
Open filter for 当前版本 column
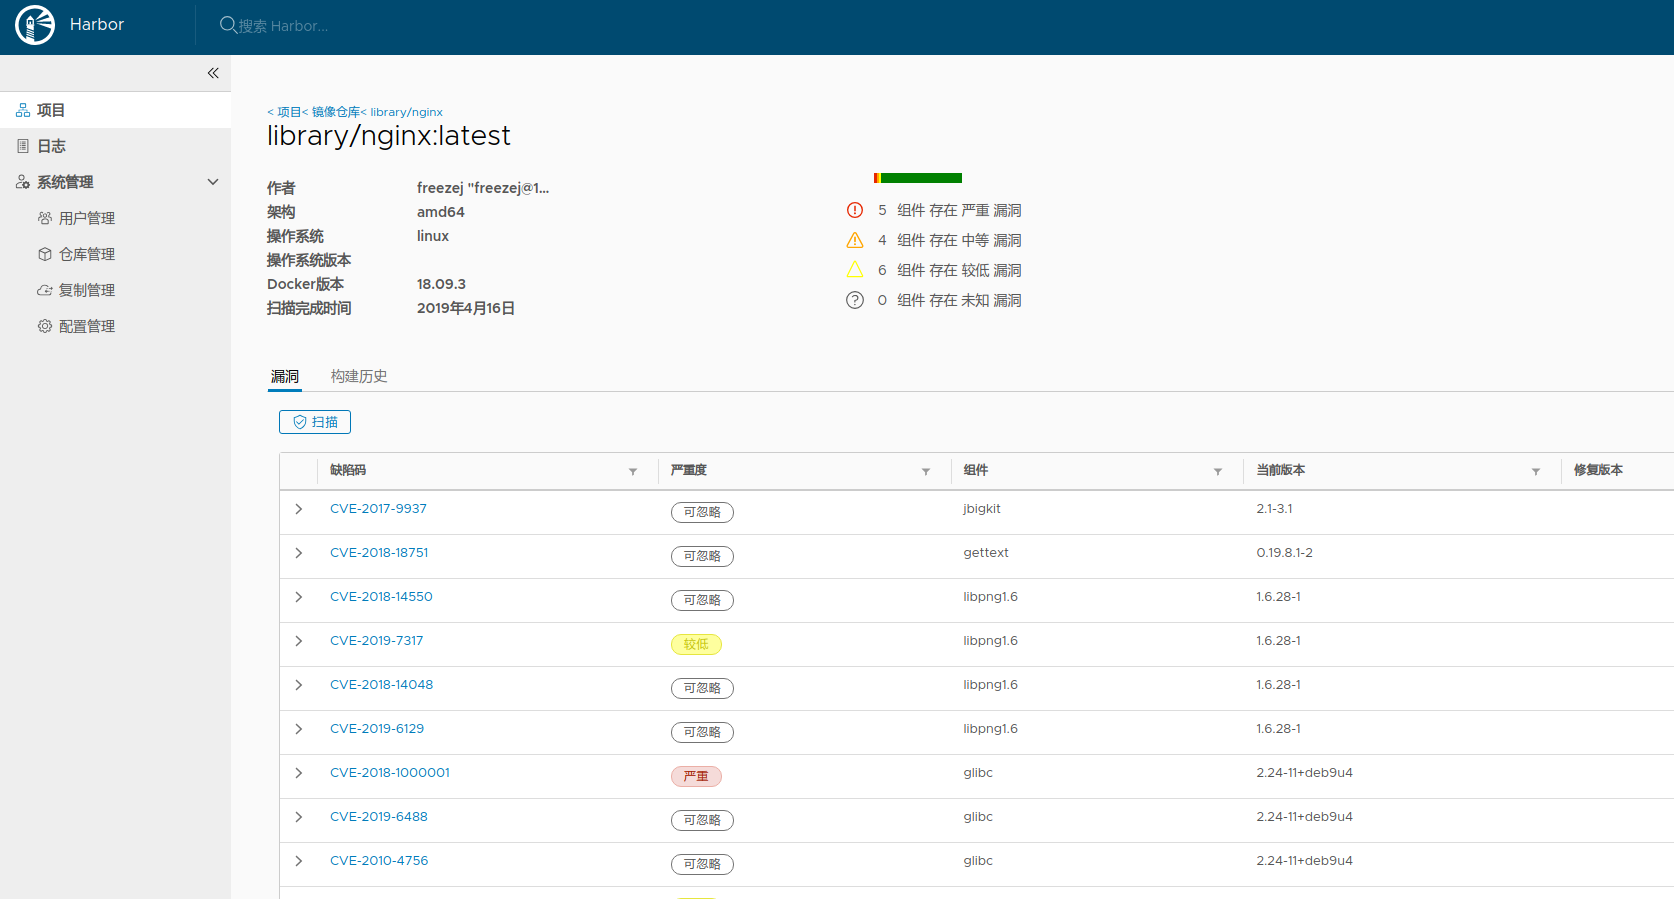1536,471
